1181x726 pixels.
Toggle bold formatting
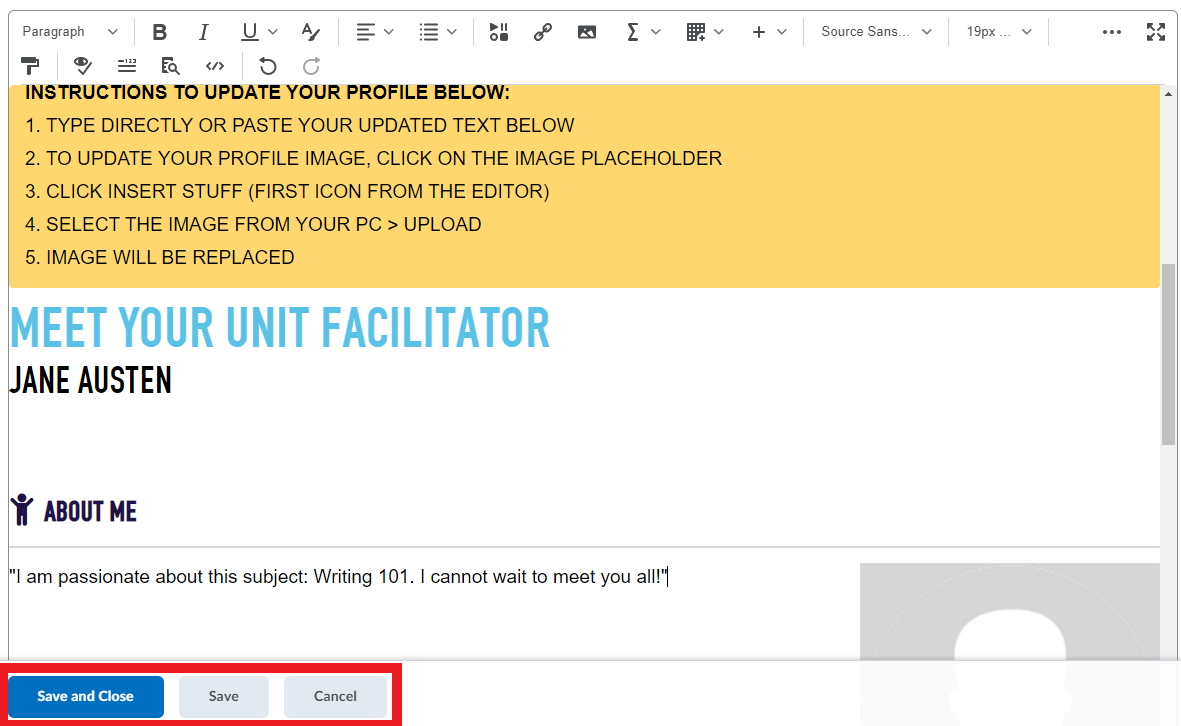point(160,32)
